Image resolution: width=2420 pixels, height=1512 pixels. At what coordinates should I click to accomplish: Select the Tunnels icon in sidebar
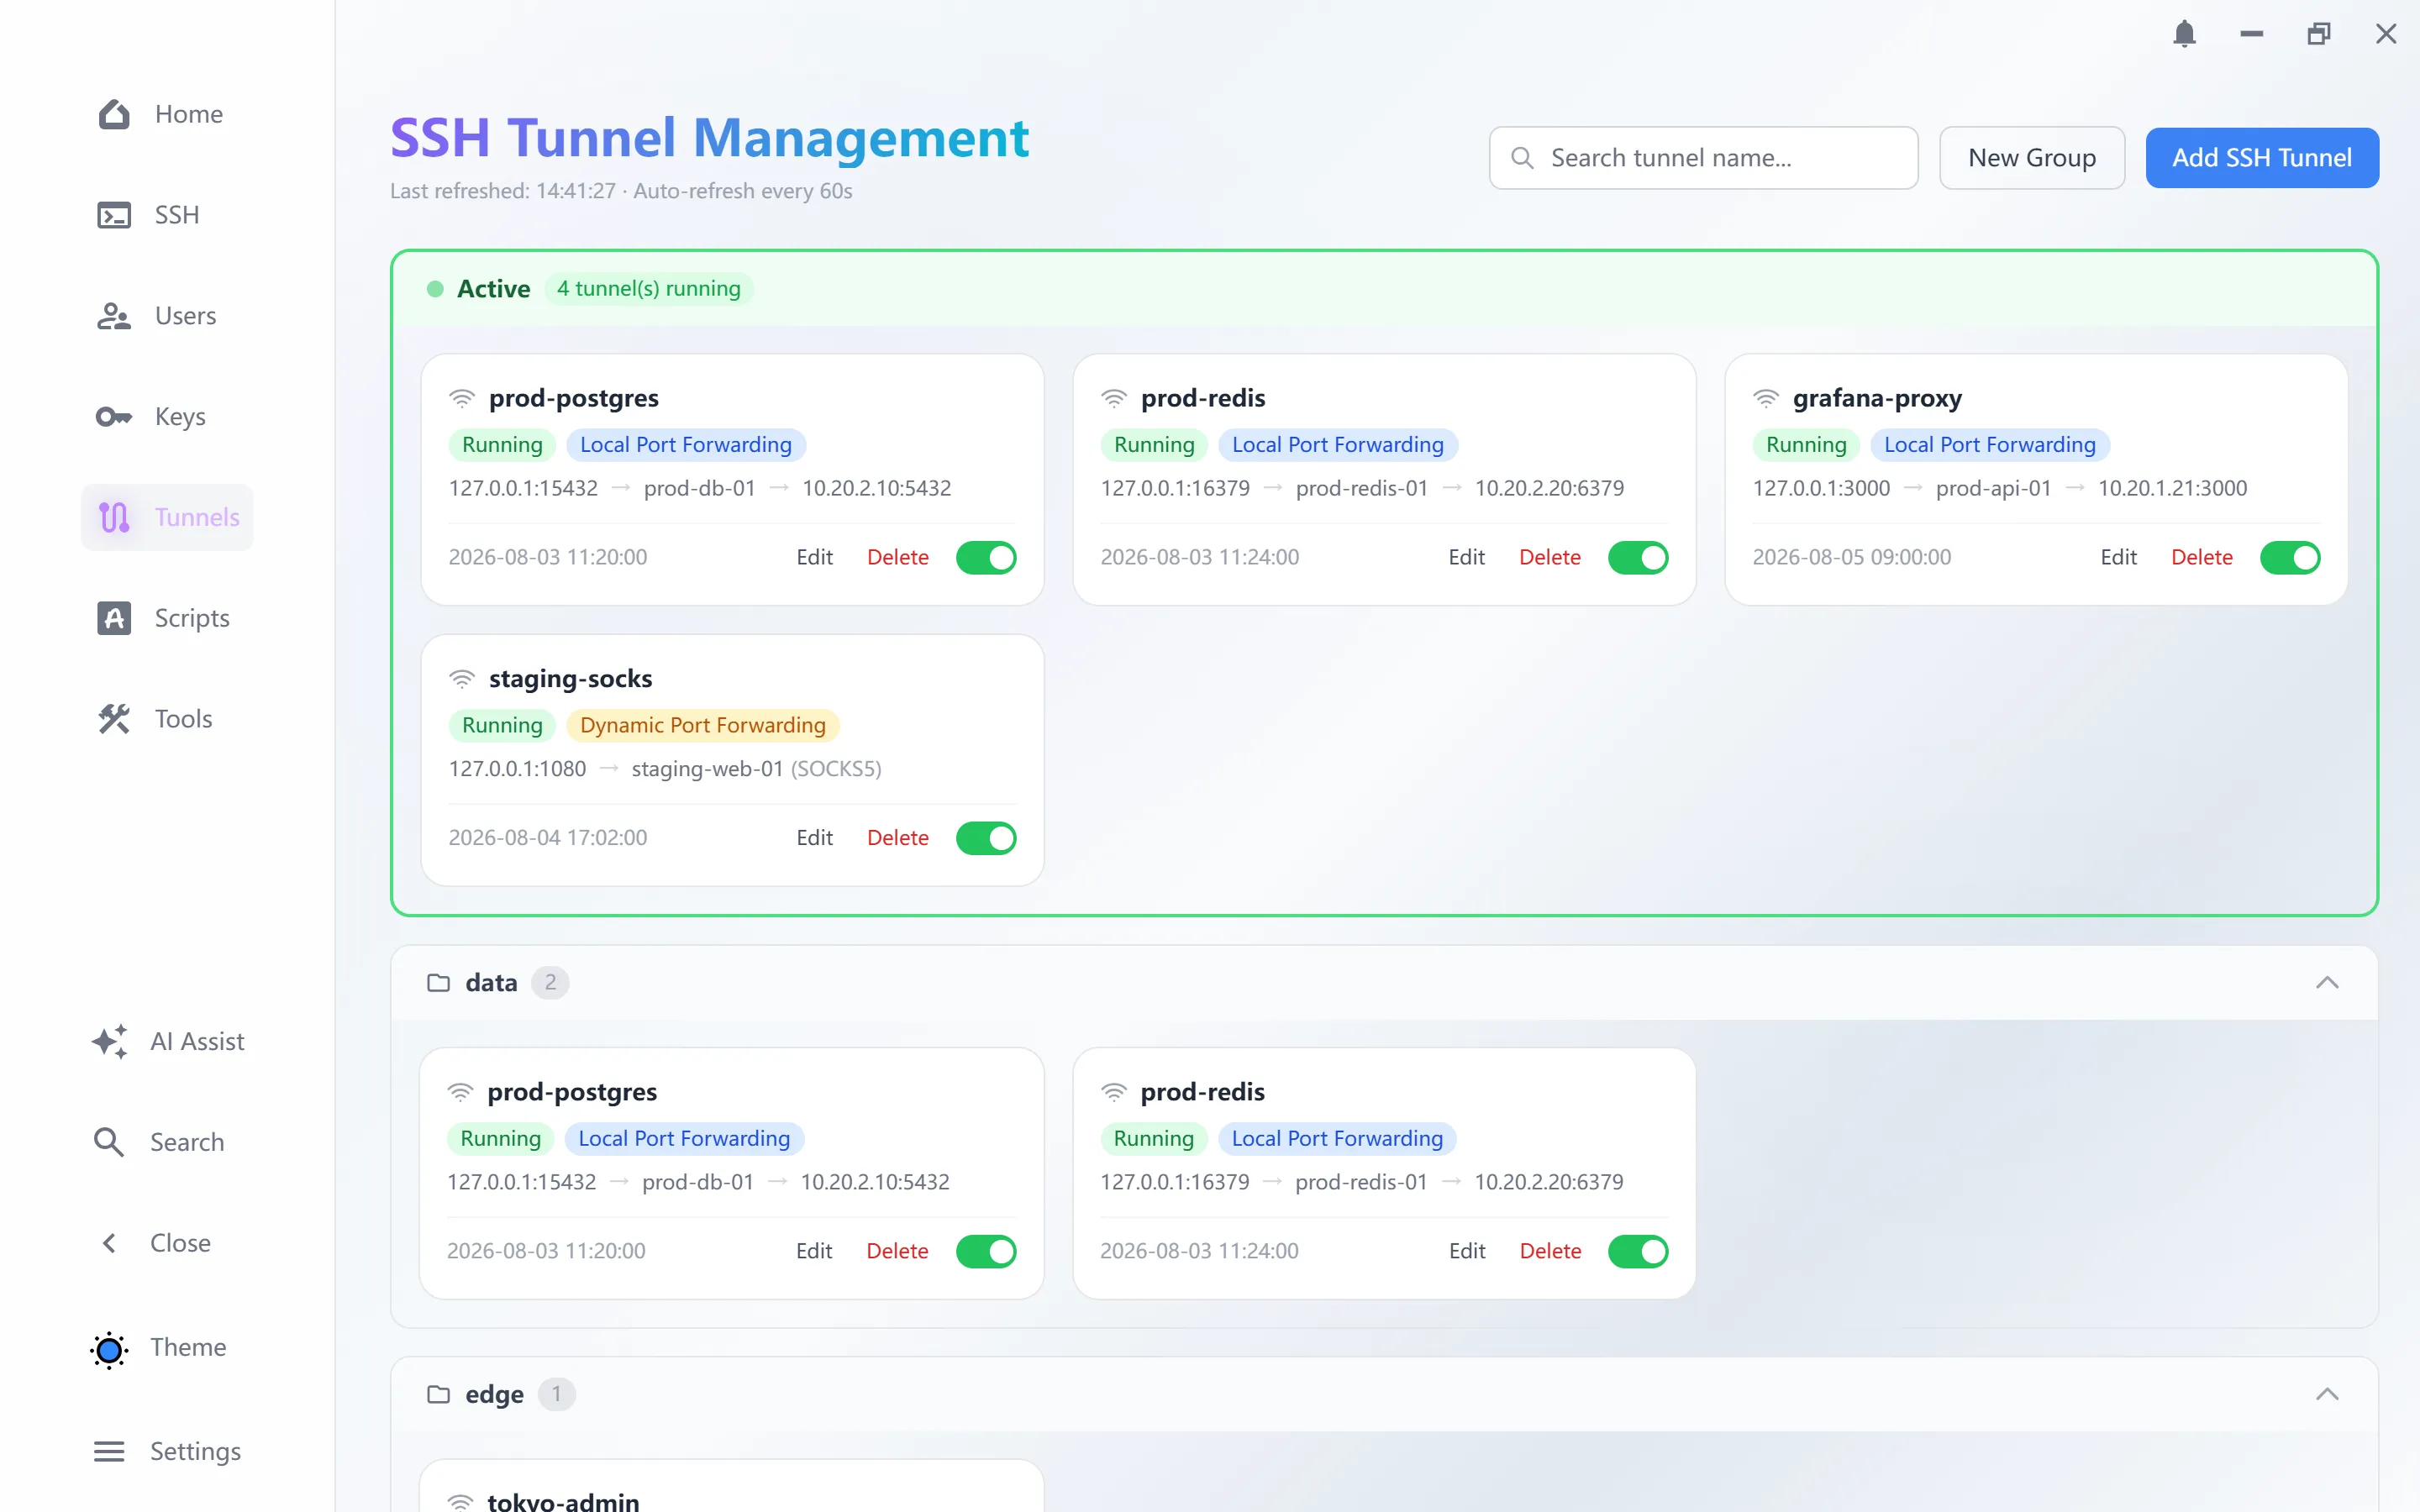click(x=114, y=517)
